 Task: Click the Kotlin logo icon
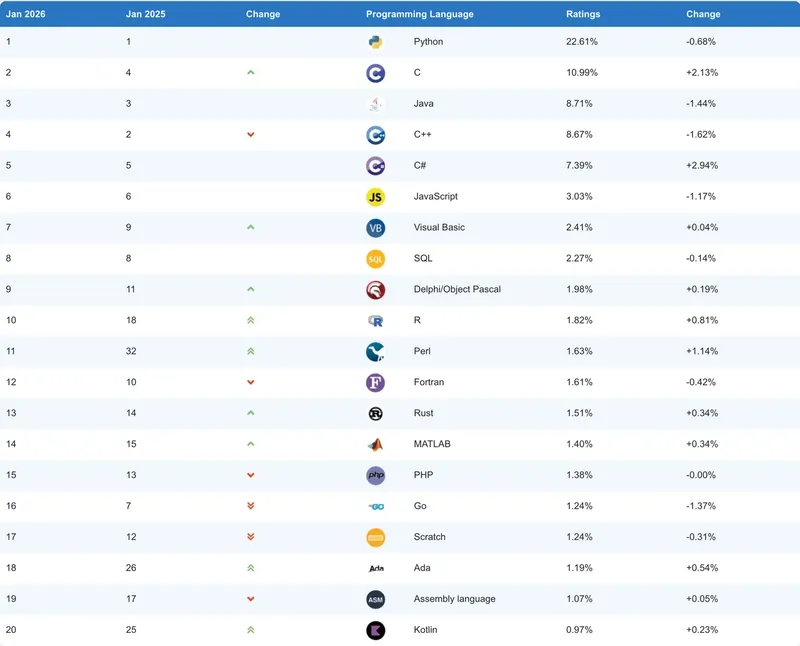[x=375, y=630]
